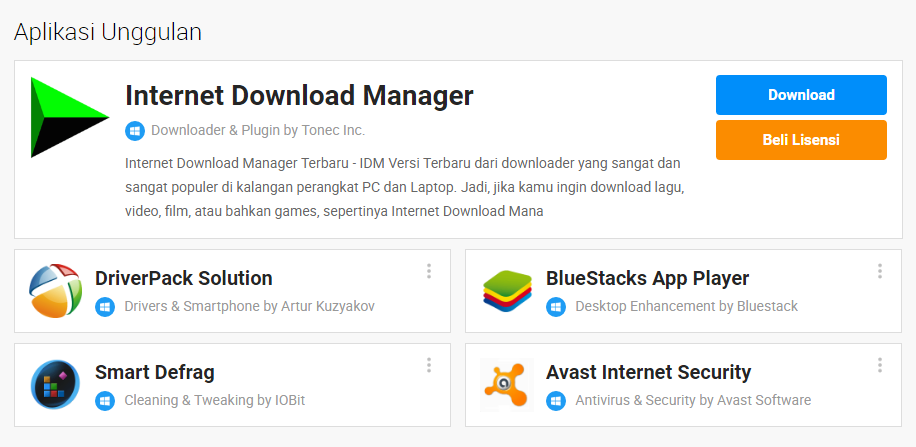Click the DriverPack Solution app icon
The image size is (916, 447).
click(55, 290)
